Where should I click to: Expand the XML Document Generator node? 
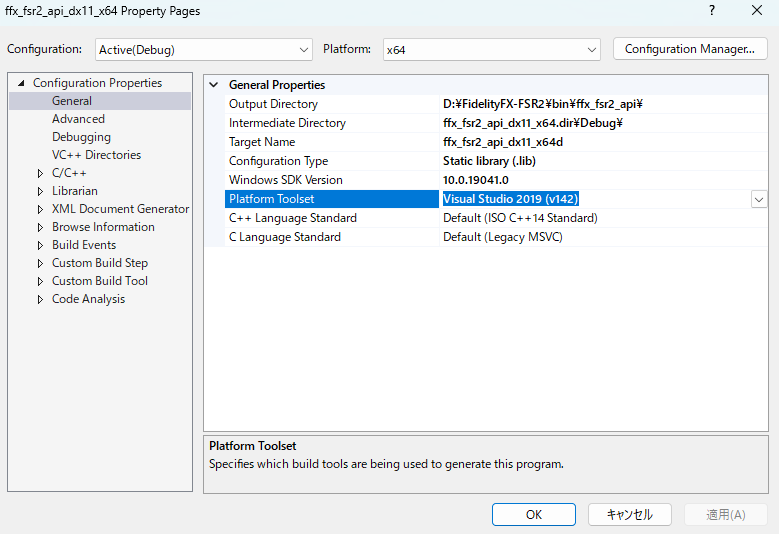click(x=40, y=209)
